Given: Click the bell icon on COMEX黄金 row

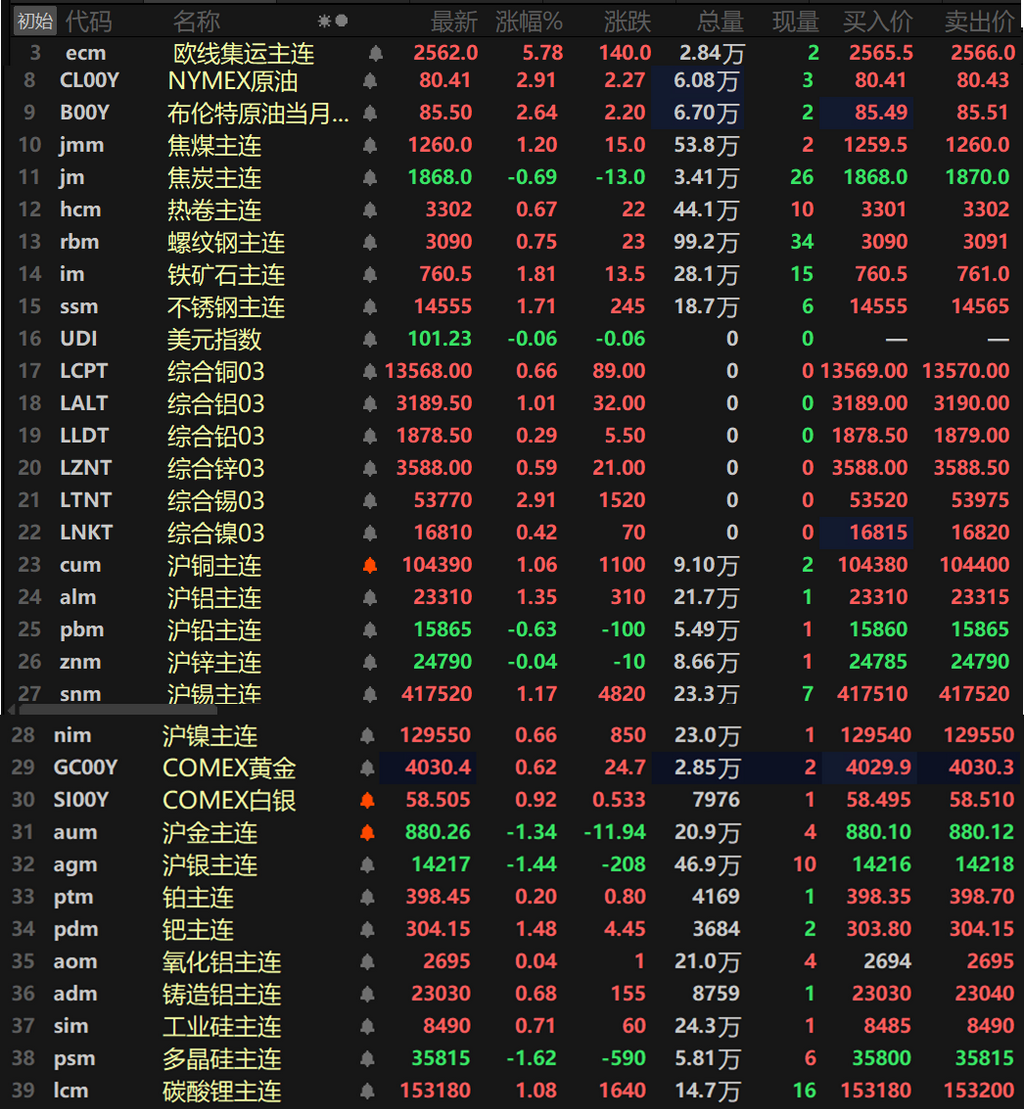Looking at the screenshot, I should point(367,767).
